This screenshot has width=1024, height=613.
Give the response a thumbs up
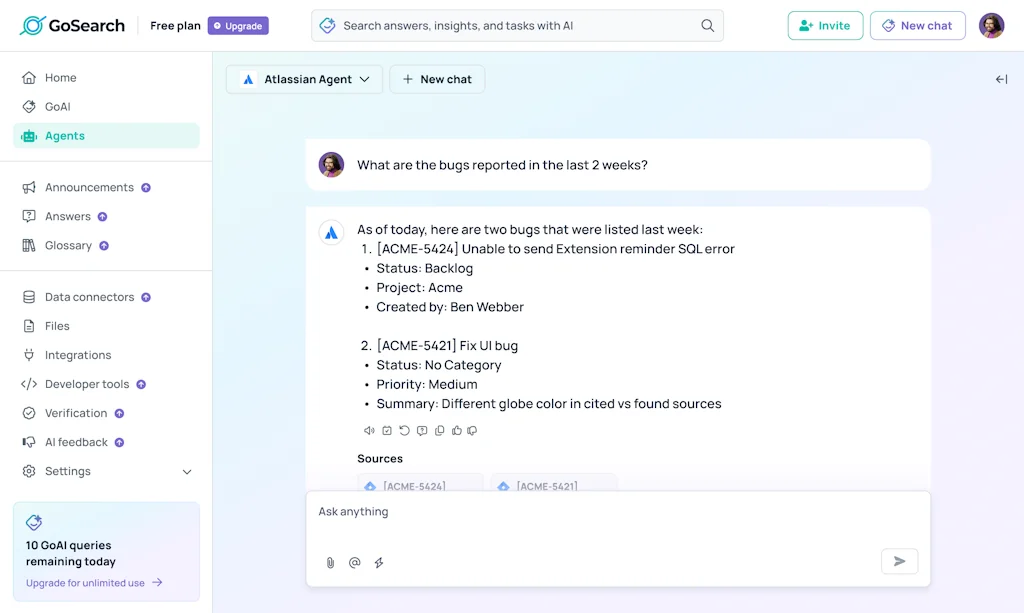pyautogui.click(x=455, y=430)
